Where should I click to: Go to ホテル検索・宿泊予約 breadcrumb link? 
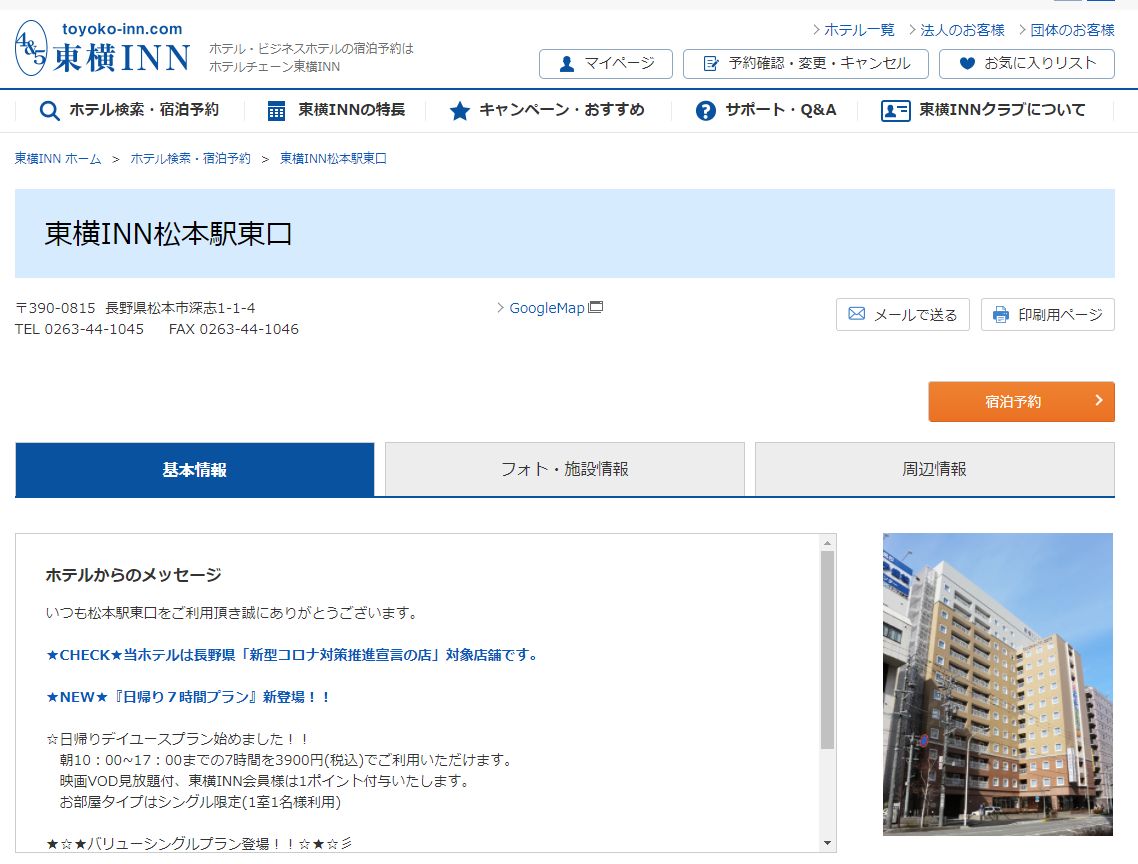(190, 158)
